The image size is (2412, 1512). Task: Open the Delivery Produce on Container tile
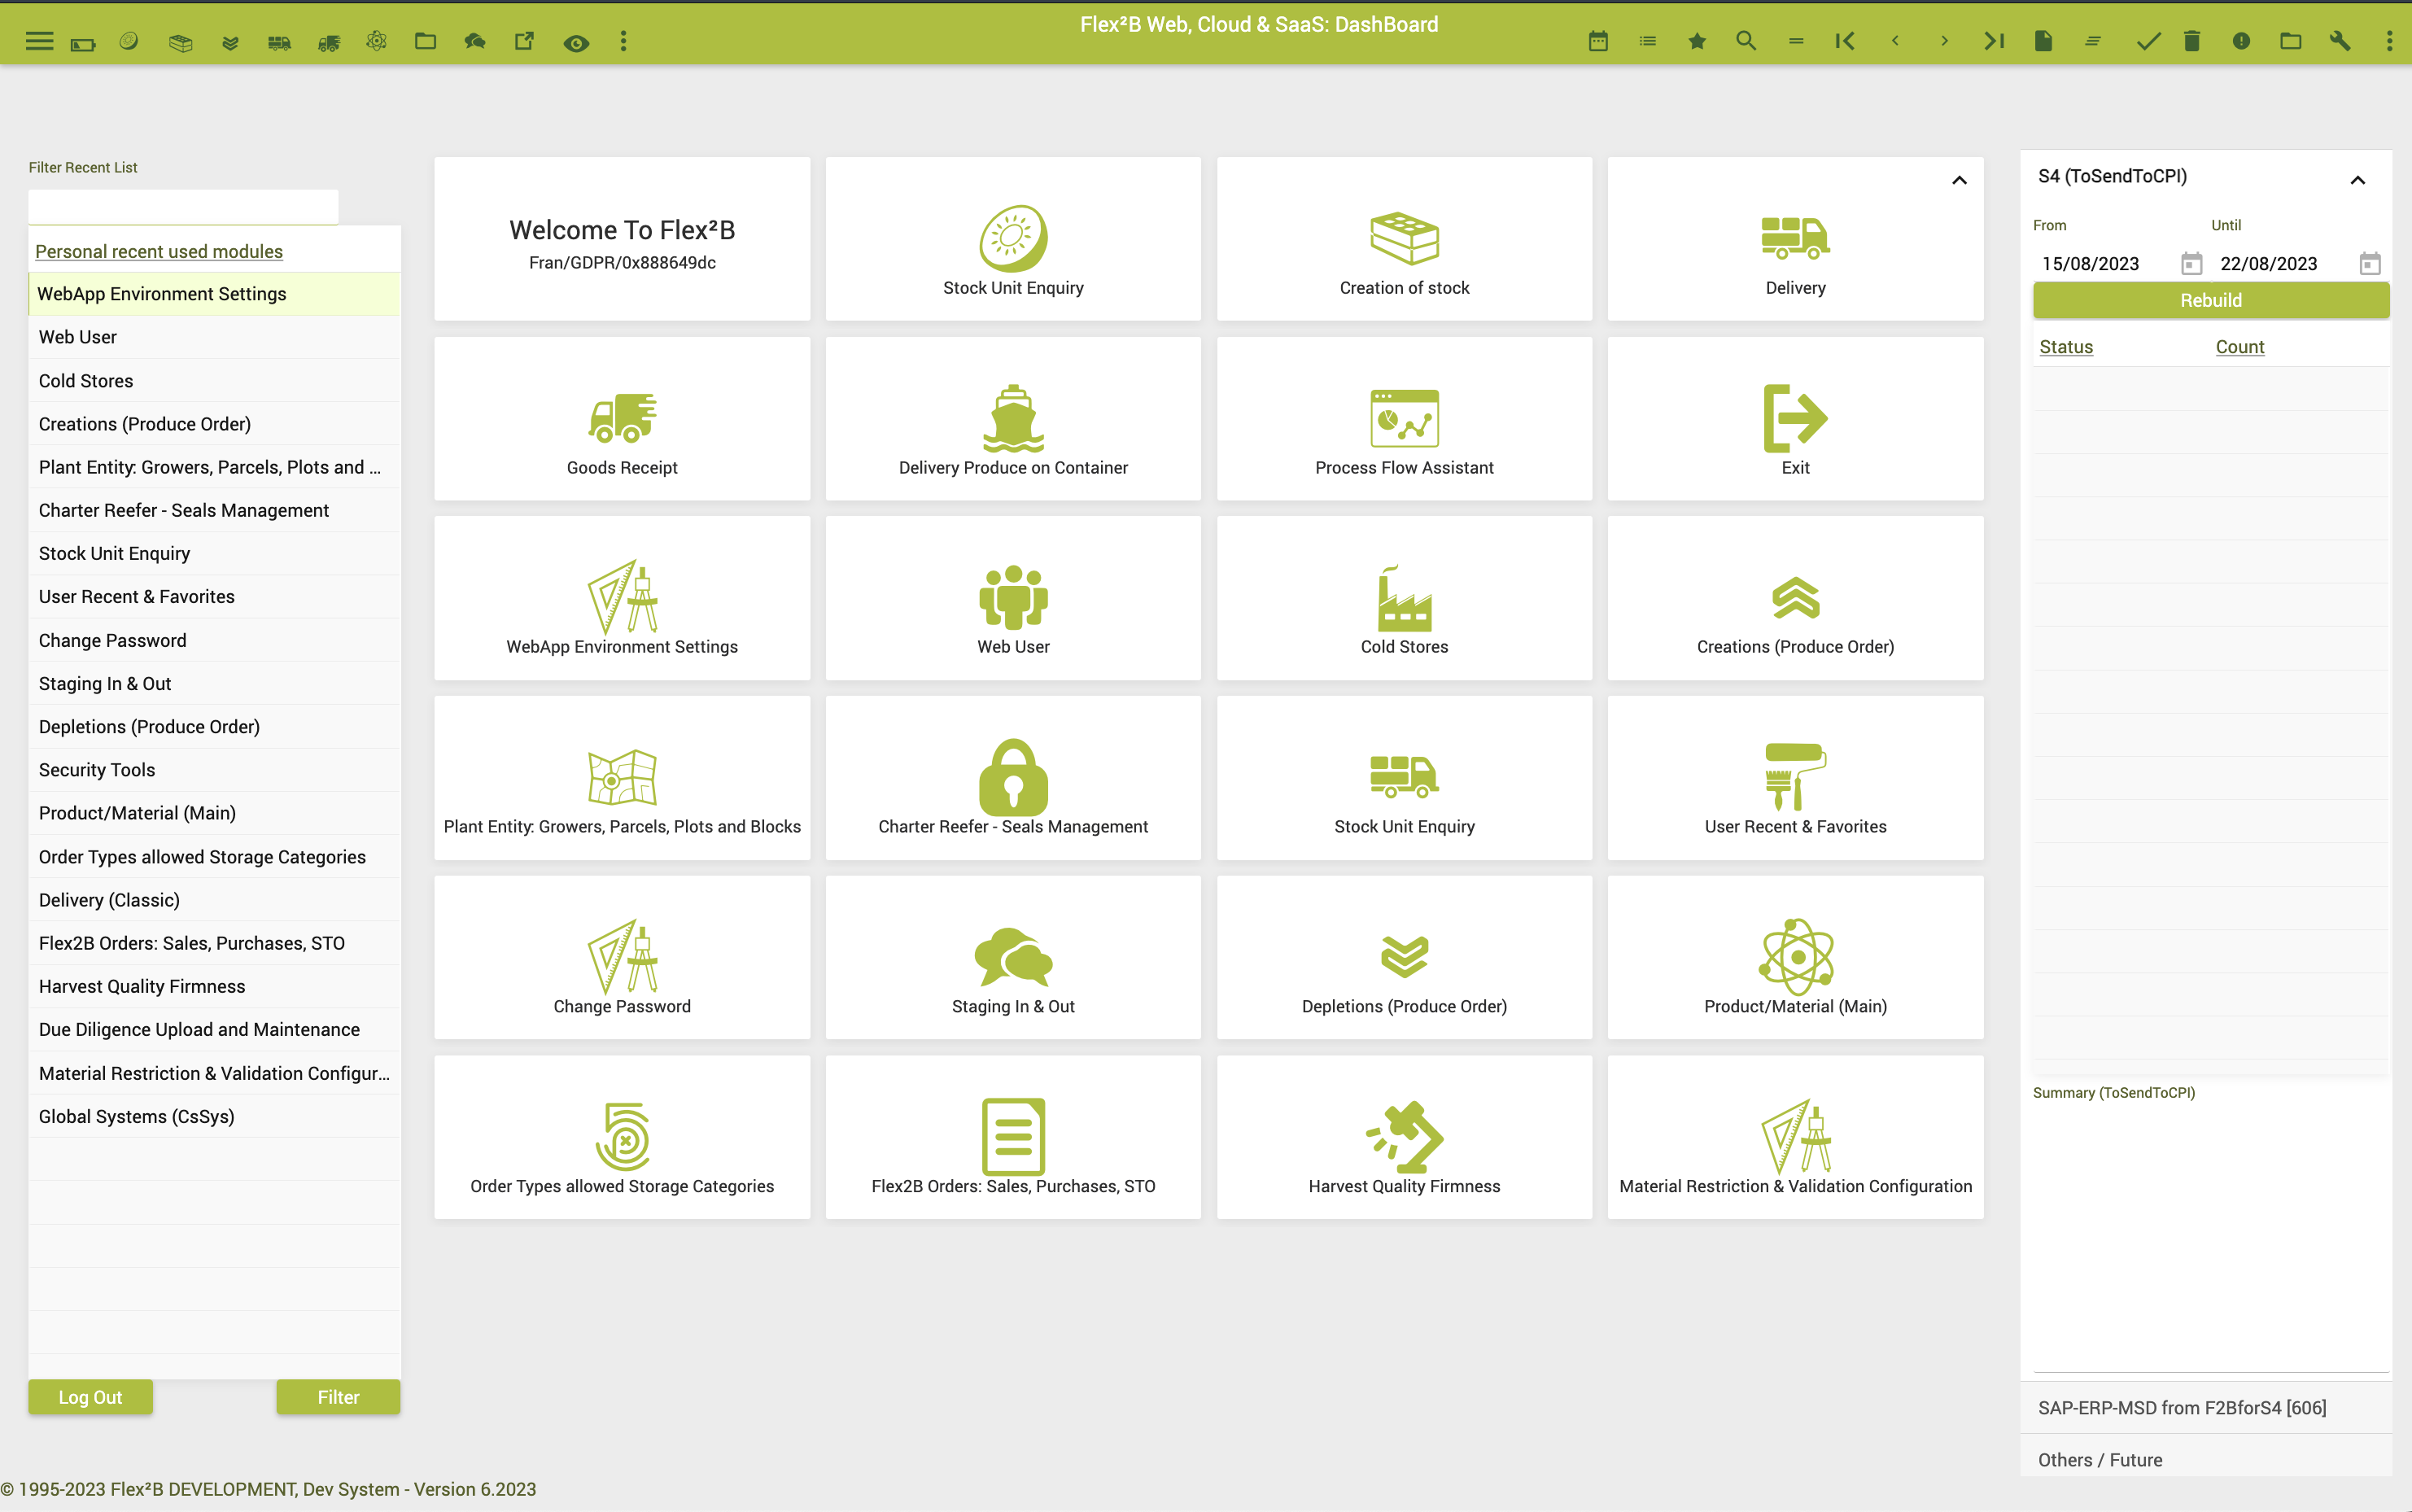[x=1013, y=419]
